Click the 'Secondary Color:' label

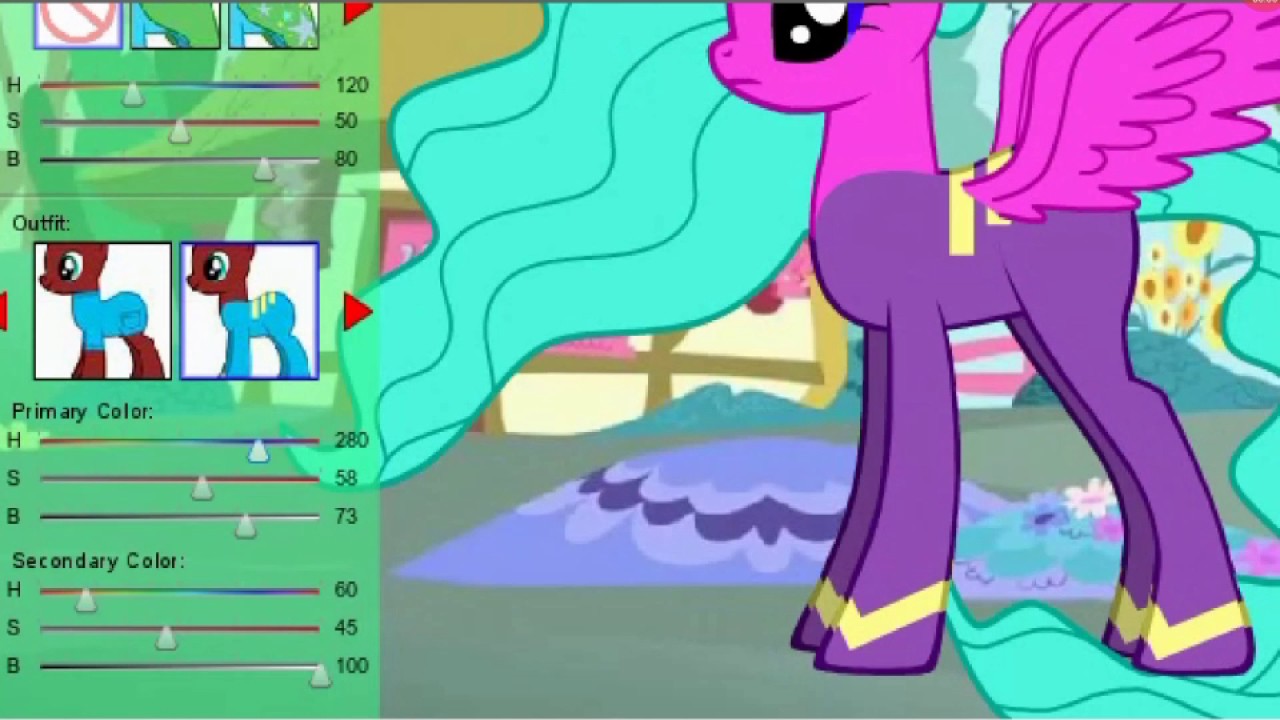coord(98,561)
